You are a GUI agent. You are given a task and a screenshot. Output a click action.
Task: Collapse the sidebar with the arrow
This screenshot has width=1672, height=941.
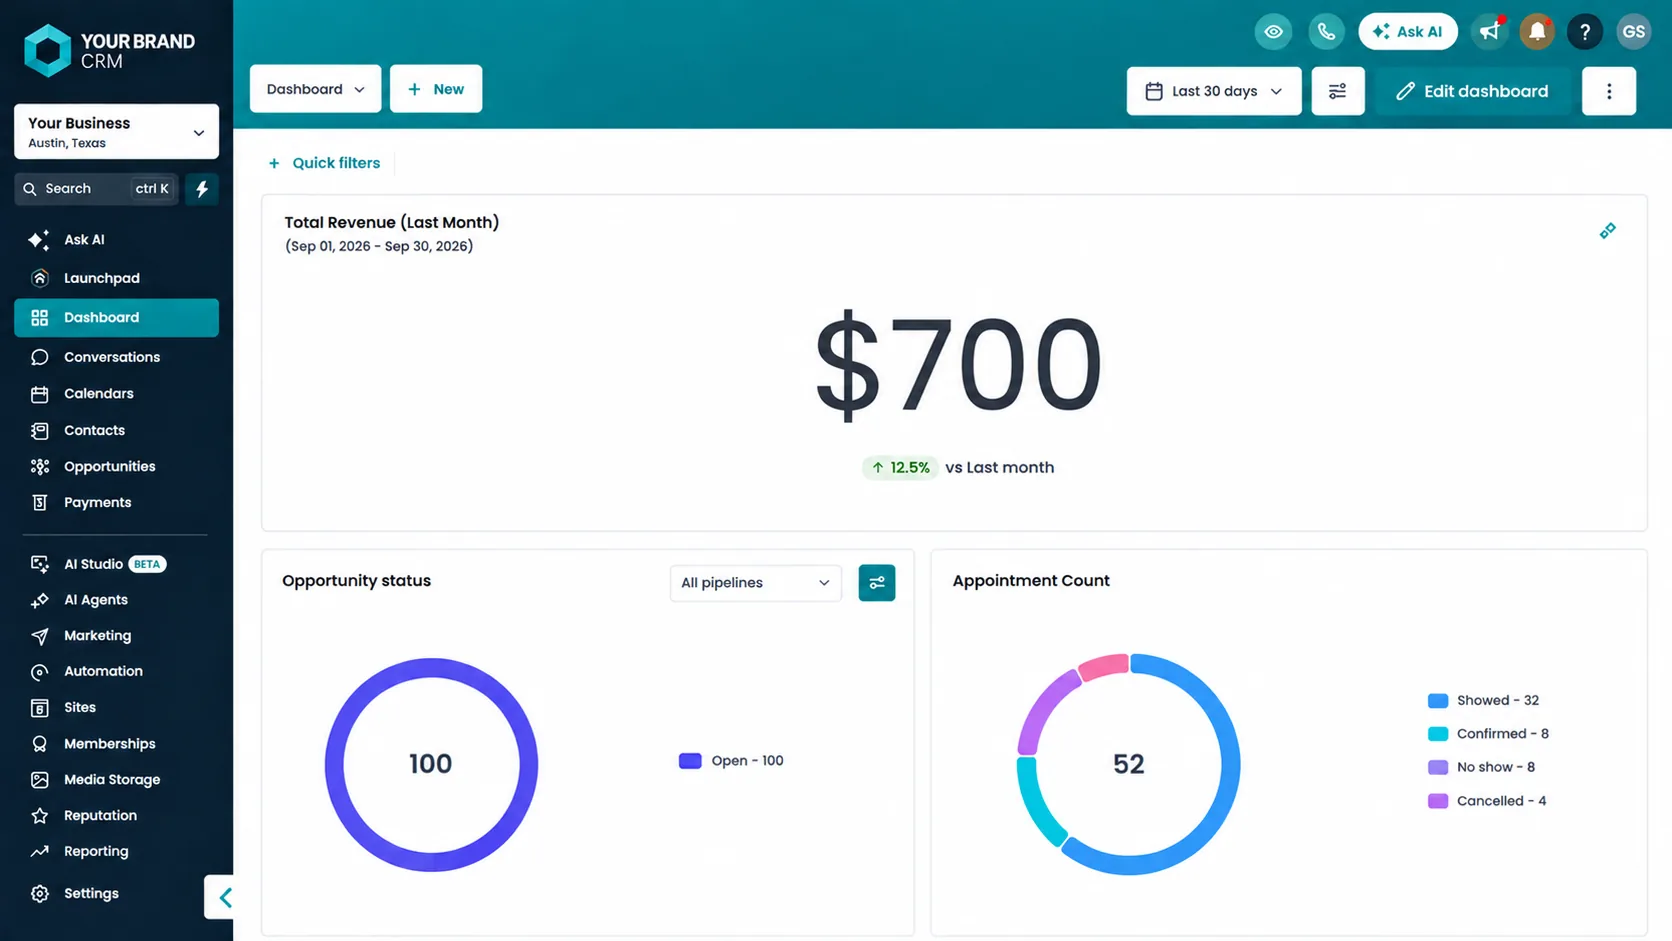[x=224, y=897]
